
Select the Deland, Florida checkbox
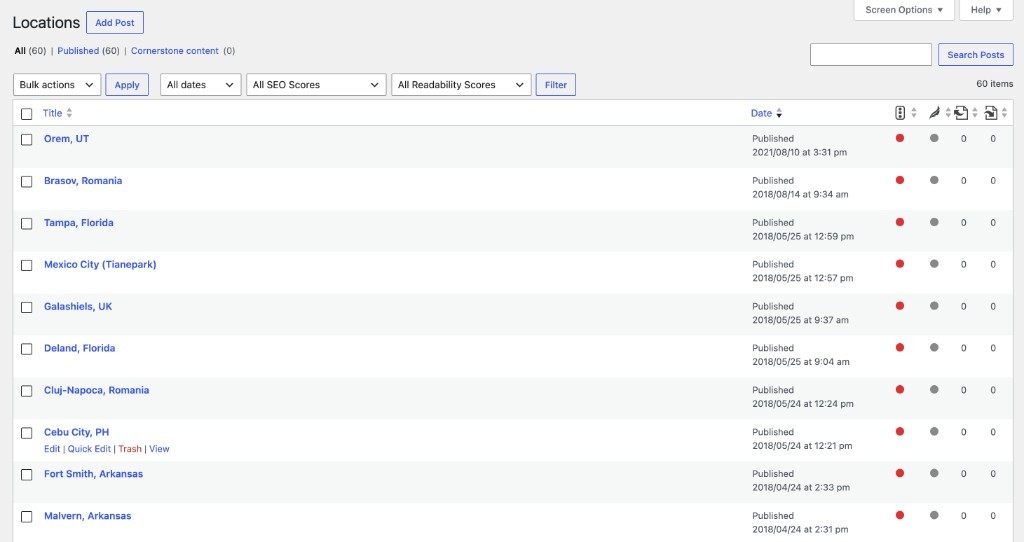tap(27, 349)
